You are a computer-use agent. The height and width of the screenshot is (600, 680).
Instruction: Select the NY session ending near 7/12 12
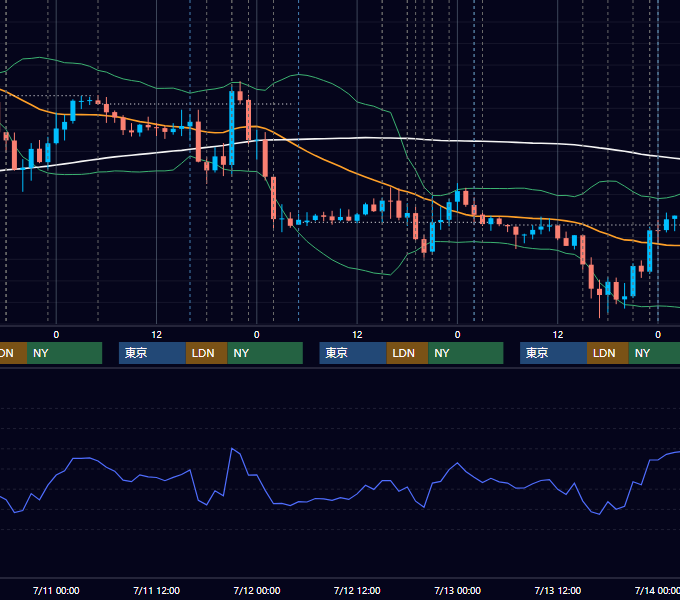(265, 353)
